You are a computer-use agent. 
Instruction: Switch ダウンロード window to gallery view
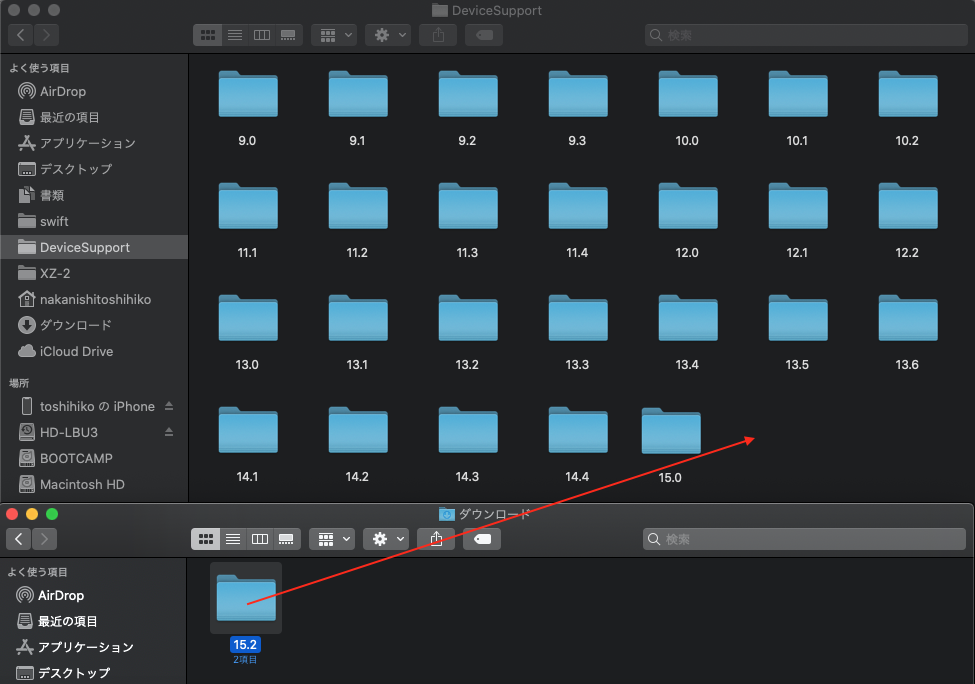tap(287, 539)
